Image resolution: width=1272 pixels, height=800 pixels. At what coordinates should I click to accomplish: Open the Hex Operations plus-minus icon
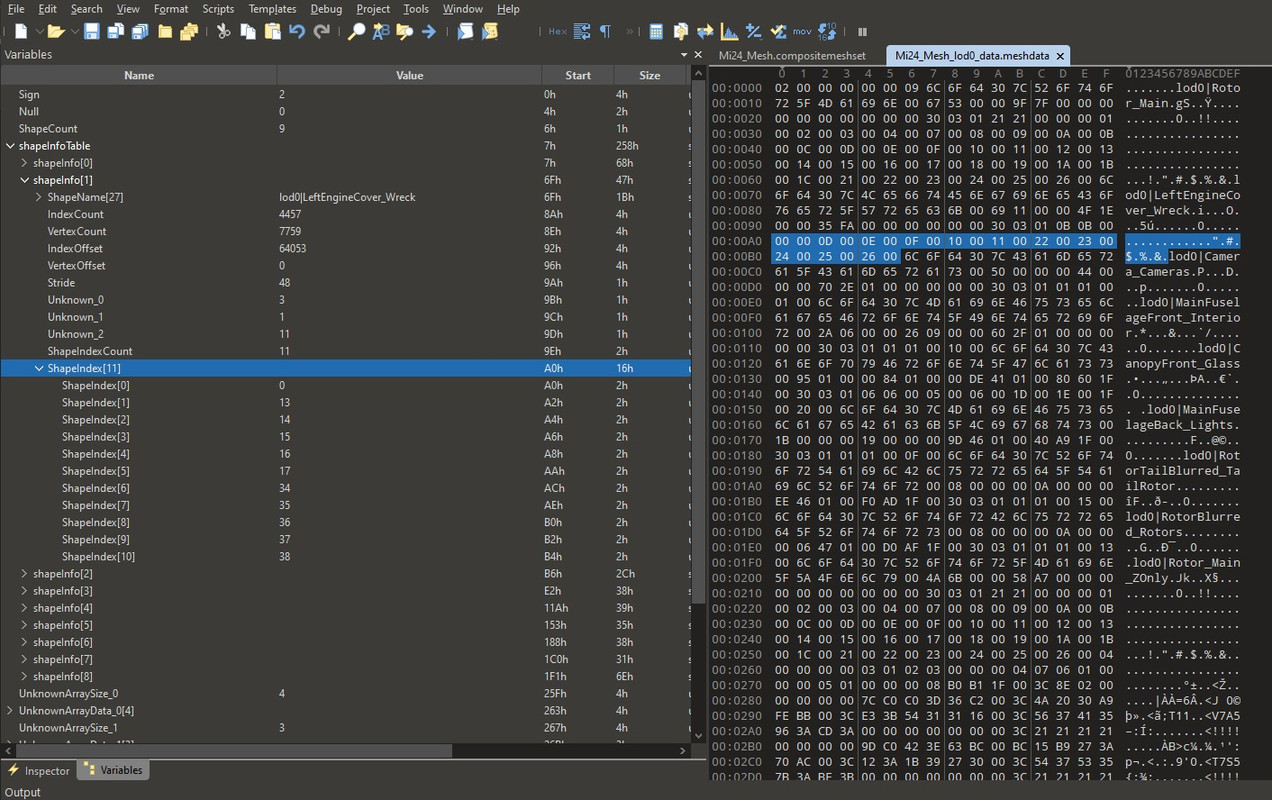pyautogui.click(x=753, y=32)
